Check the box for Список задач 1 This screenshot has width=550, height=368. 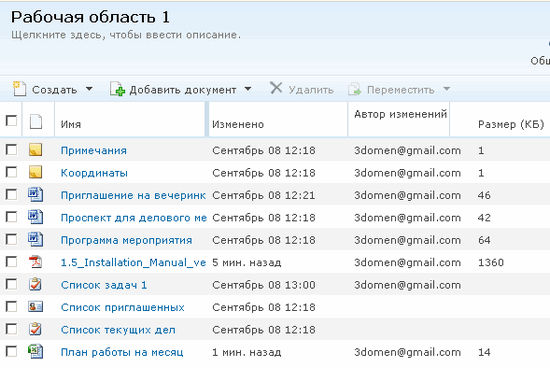tap(11, 284)
